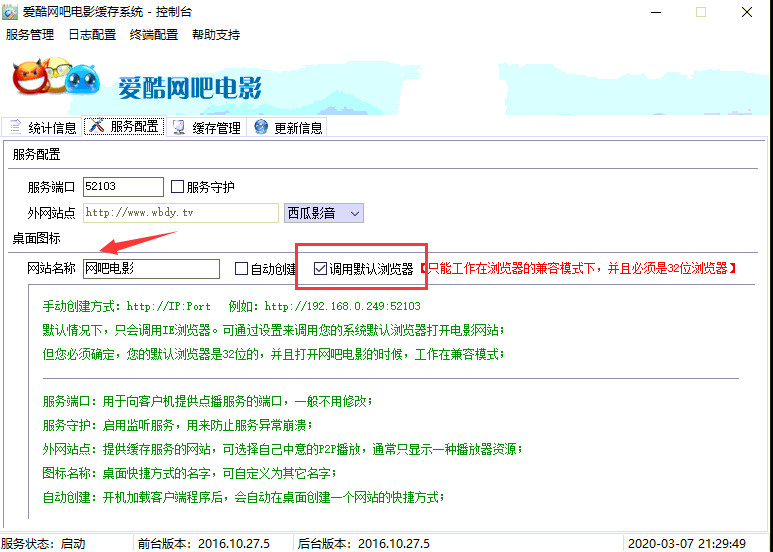This screenshot has width=773, height=552.
Task: Click the line starting 默认情况下
Action: 274,330
